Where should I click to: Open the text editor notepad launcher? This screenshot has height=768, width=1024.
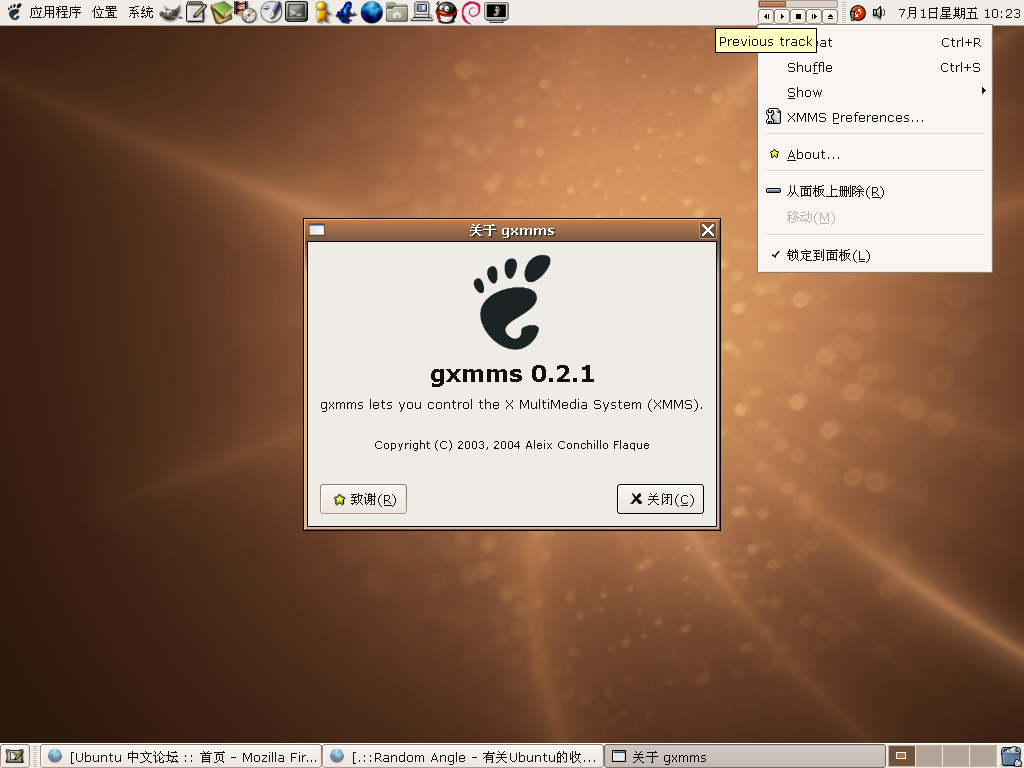196,12
